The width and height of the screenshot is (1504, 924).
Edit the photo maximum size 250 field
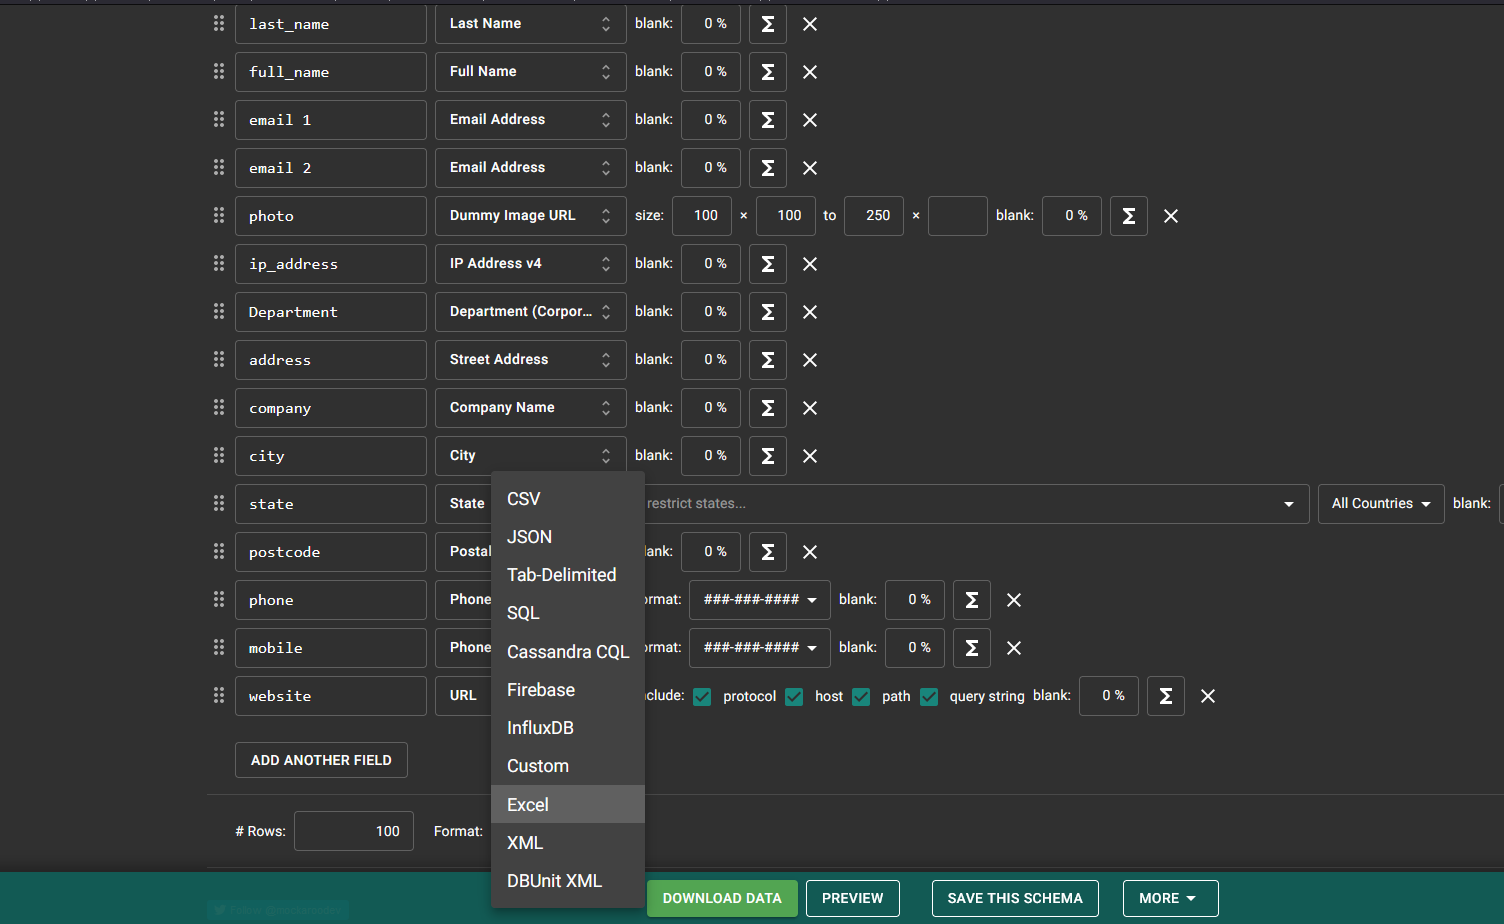pyautogui.click(x=874, y=216)
